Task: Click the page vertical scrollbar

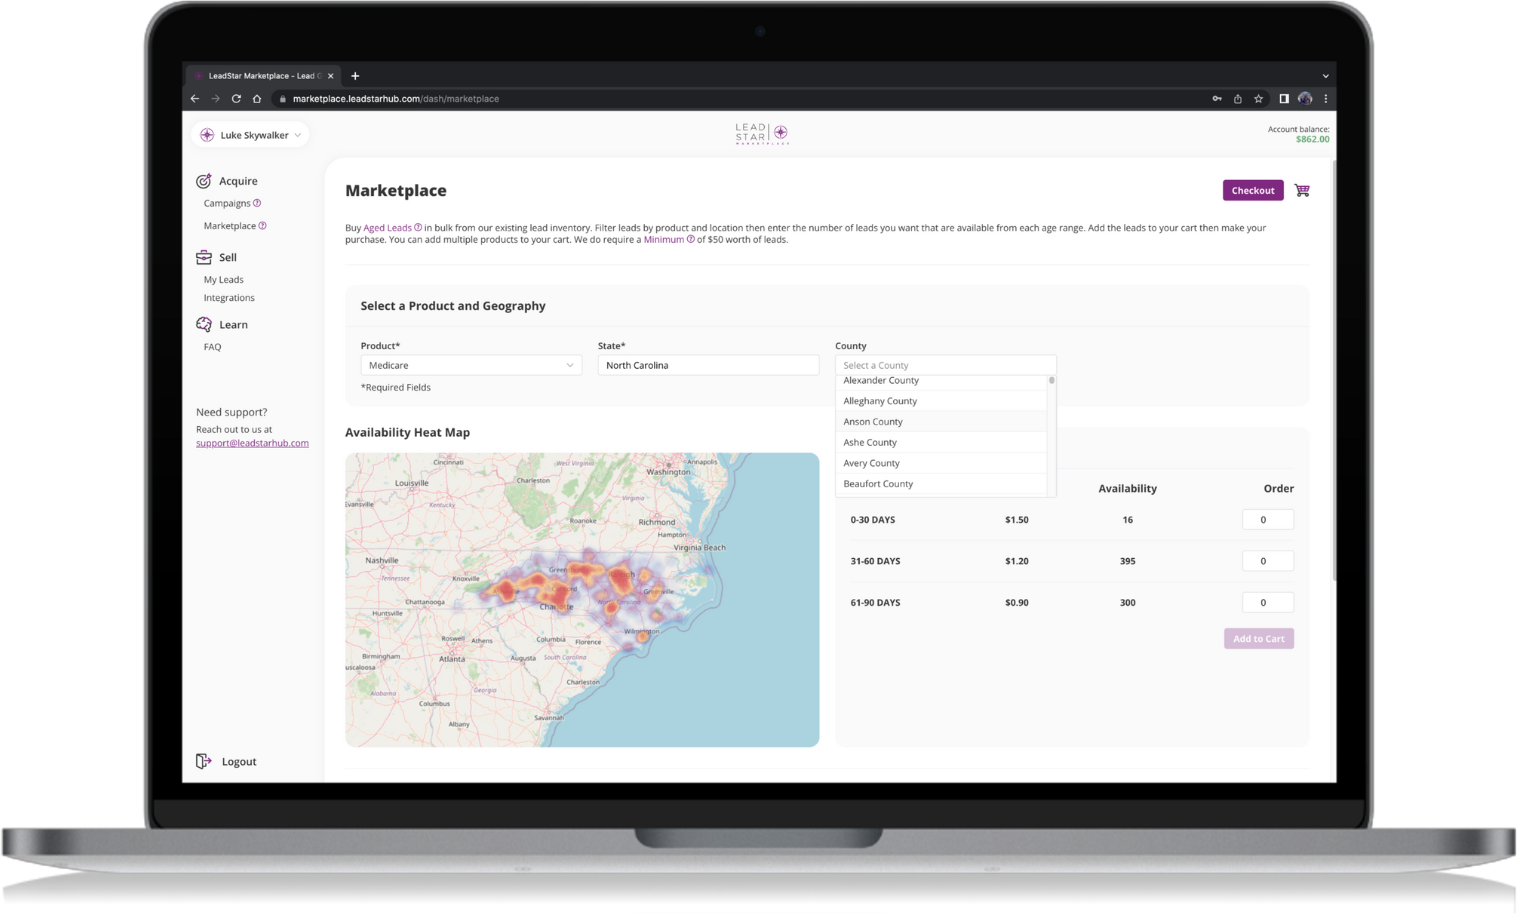Action: tap(1334, 370)
